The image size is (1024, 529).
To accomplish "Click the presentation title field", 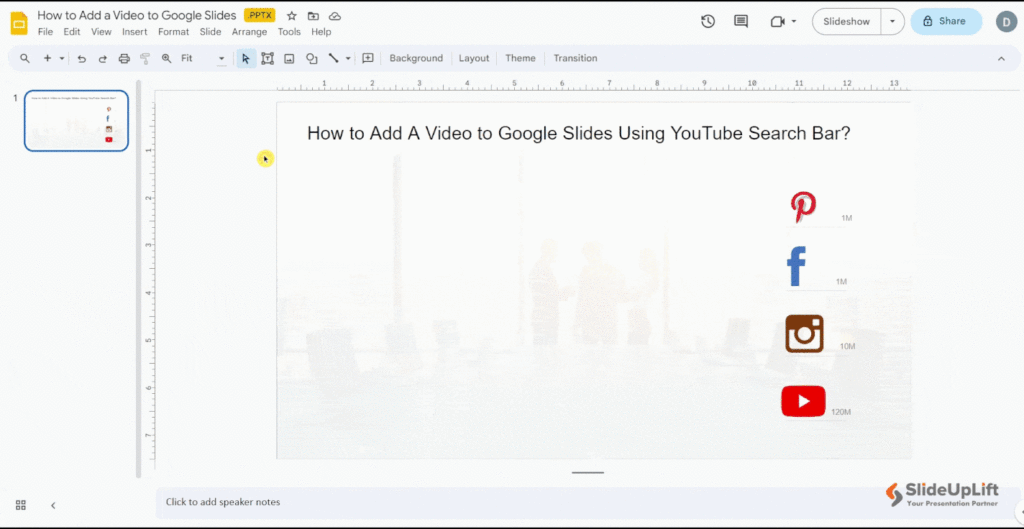I will coord(136,15).
